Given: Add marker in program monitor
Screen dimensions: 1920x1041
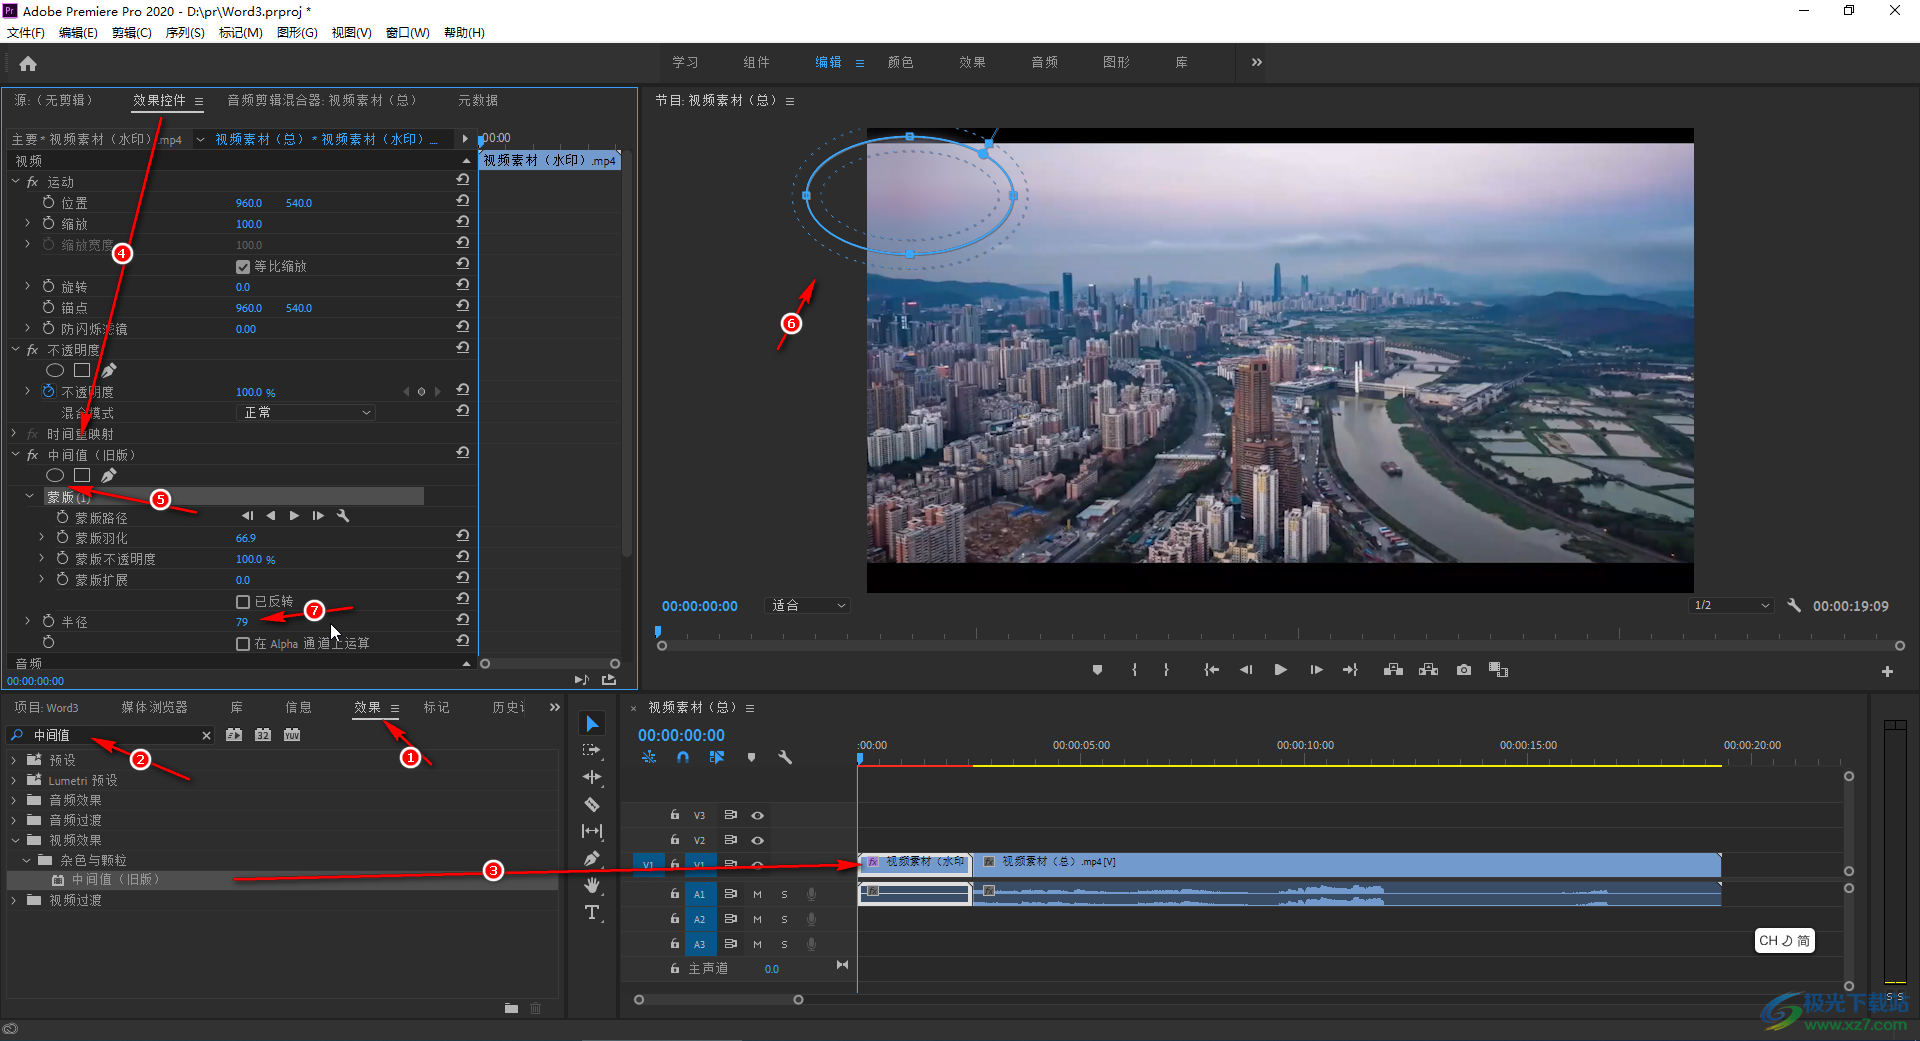Looking at the screenshot, I should point(1097,670).
